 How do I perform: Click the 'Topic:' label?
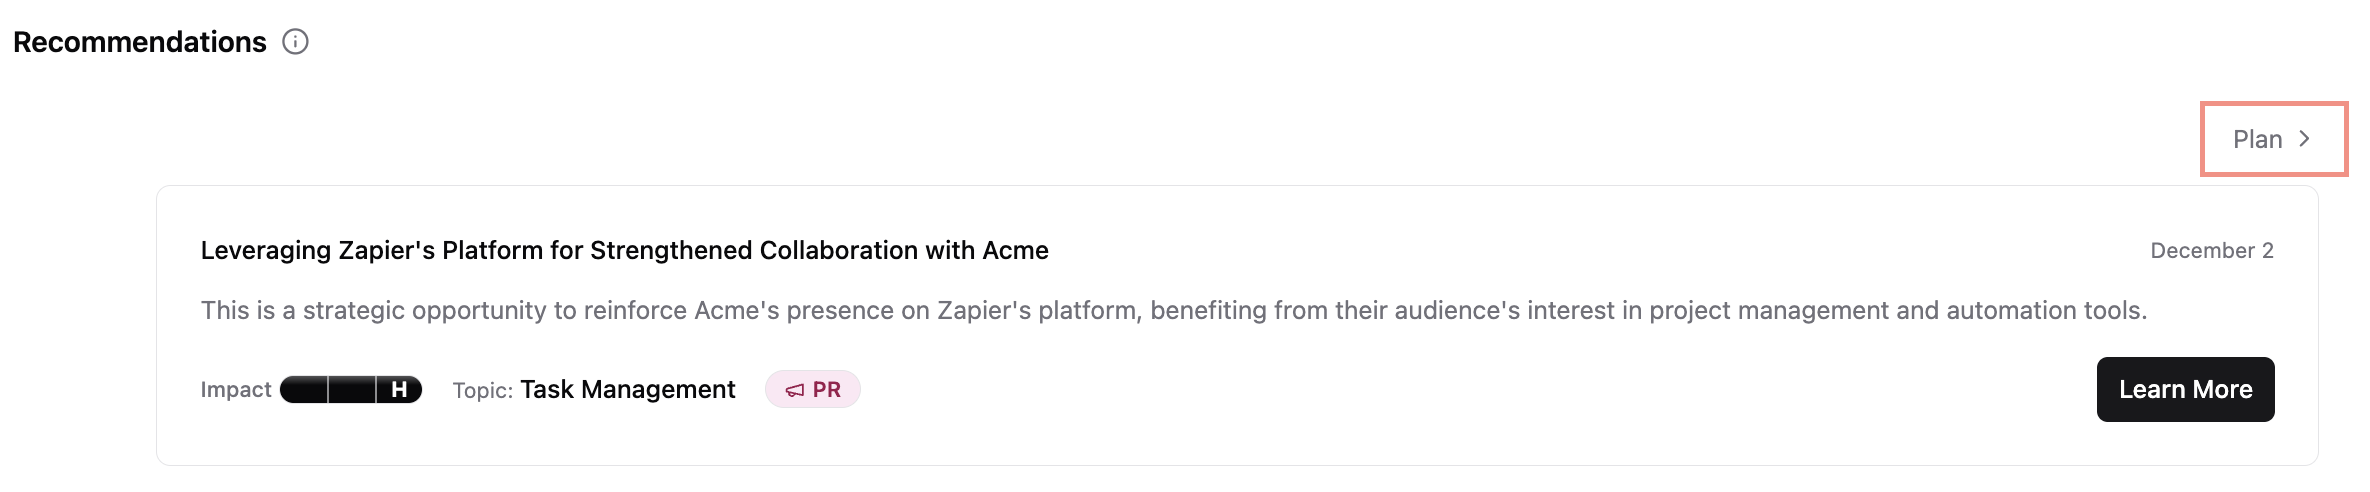482,390
